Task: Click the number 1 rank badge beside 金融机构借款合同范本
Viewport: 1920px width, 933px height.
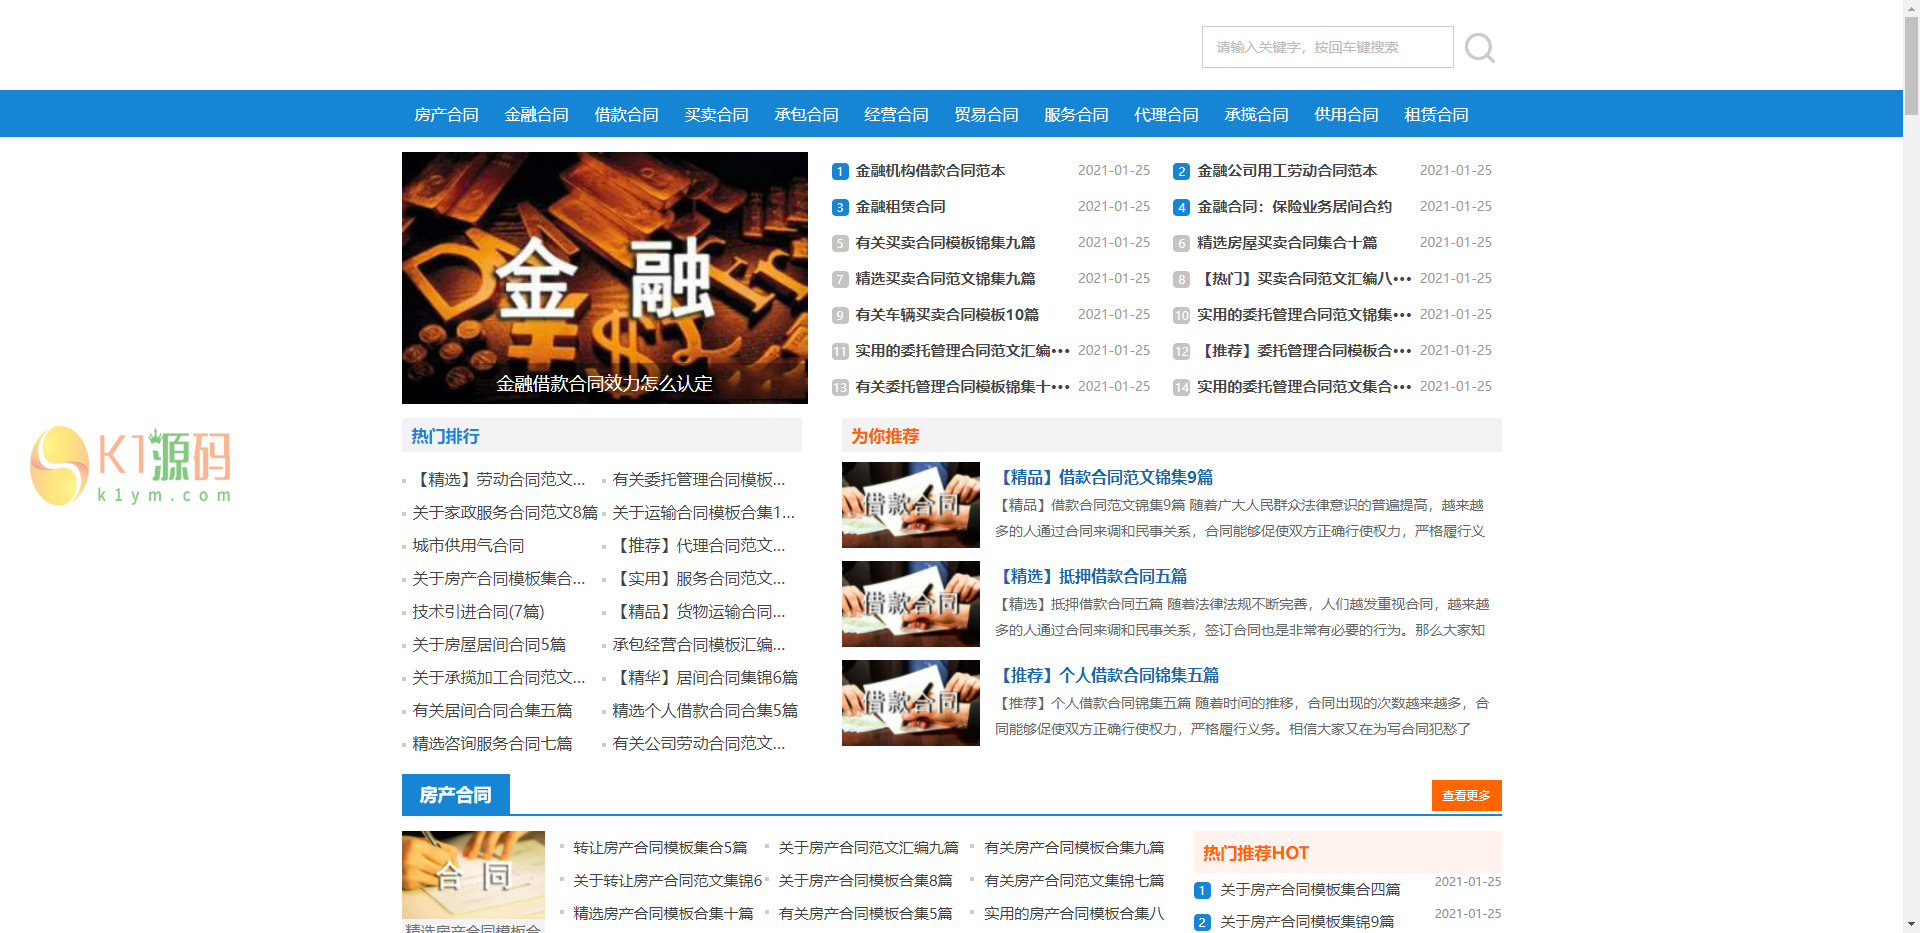Action: tap(840, 172)
